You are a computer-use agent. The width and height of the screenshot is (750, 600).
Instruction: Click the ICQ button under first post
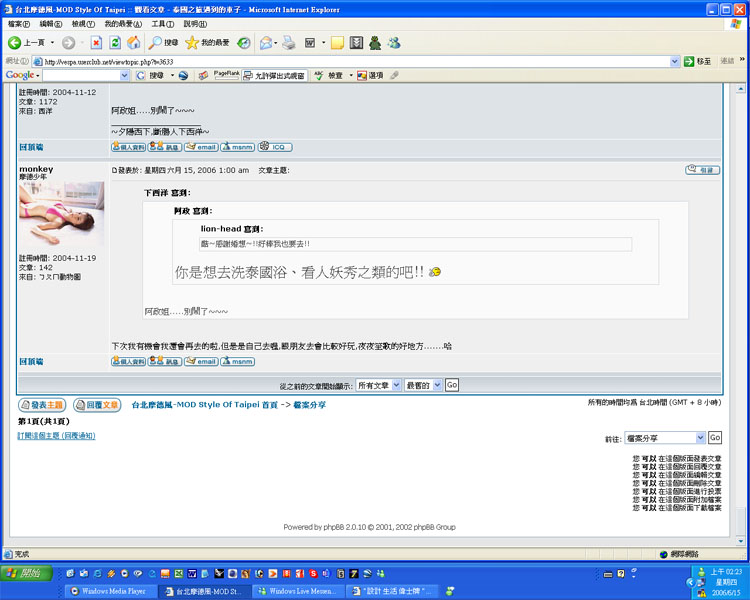275,147
